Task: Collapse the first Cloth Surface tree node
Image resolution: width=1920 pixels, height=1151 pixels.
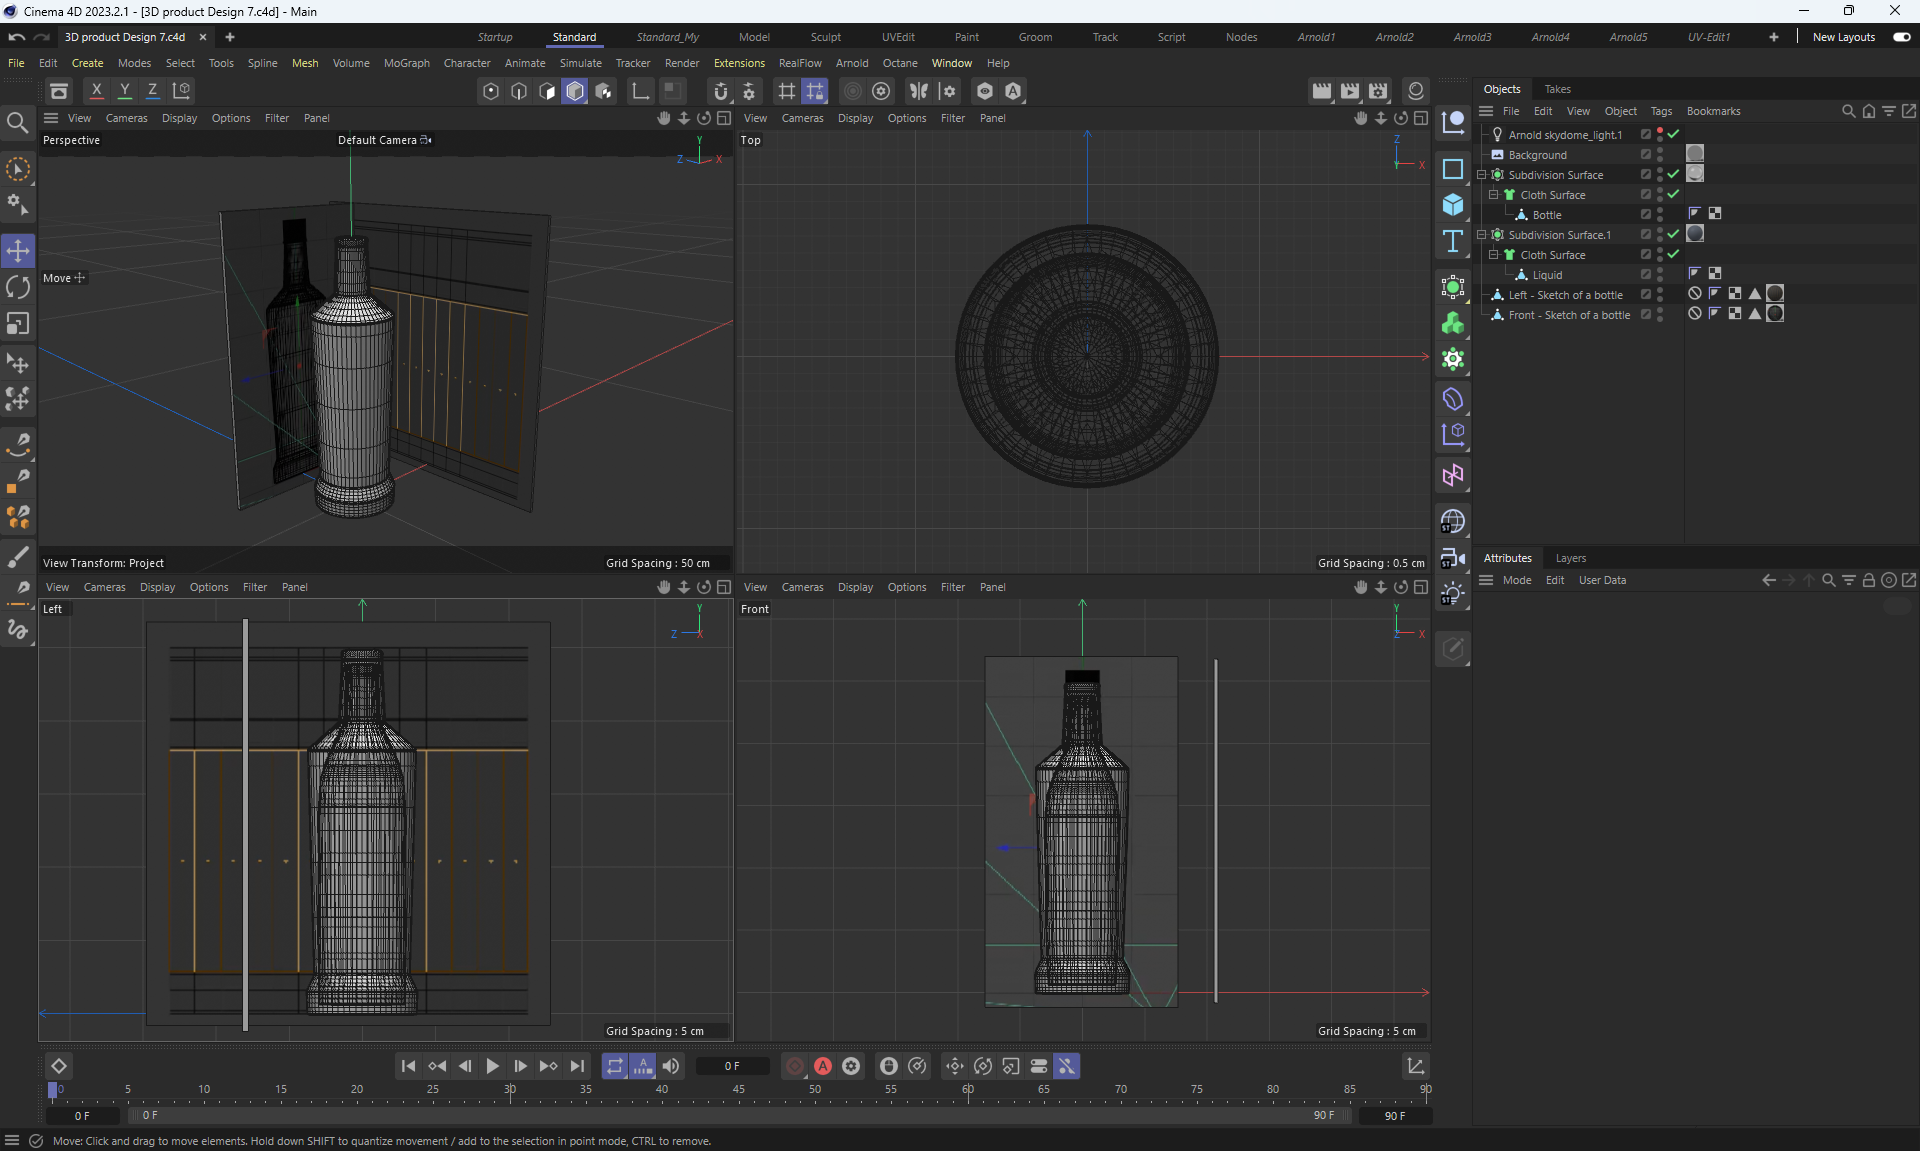Action: coord(1493,195)
